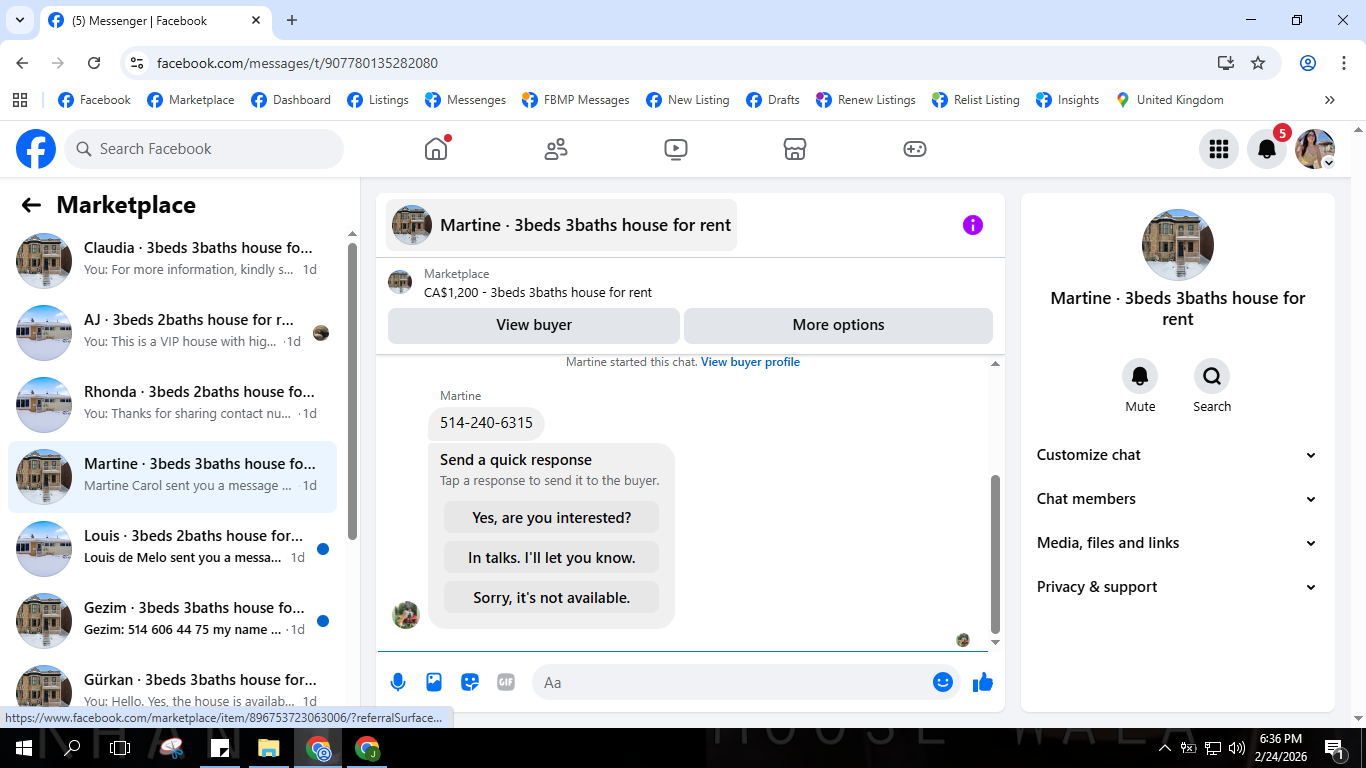Open the Gaming controller icon

tap(915, 149)
